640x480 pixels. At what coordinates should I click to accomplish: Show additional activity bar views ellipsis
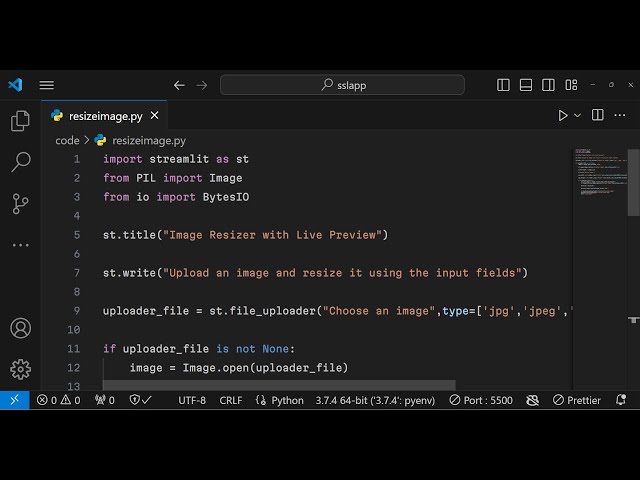click(20, 245)
